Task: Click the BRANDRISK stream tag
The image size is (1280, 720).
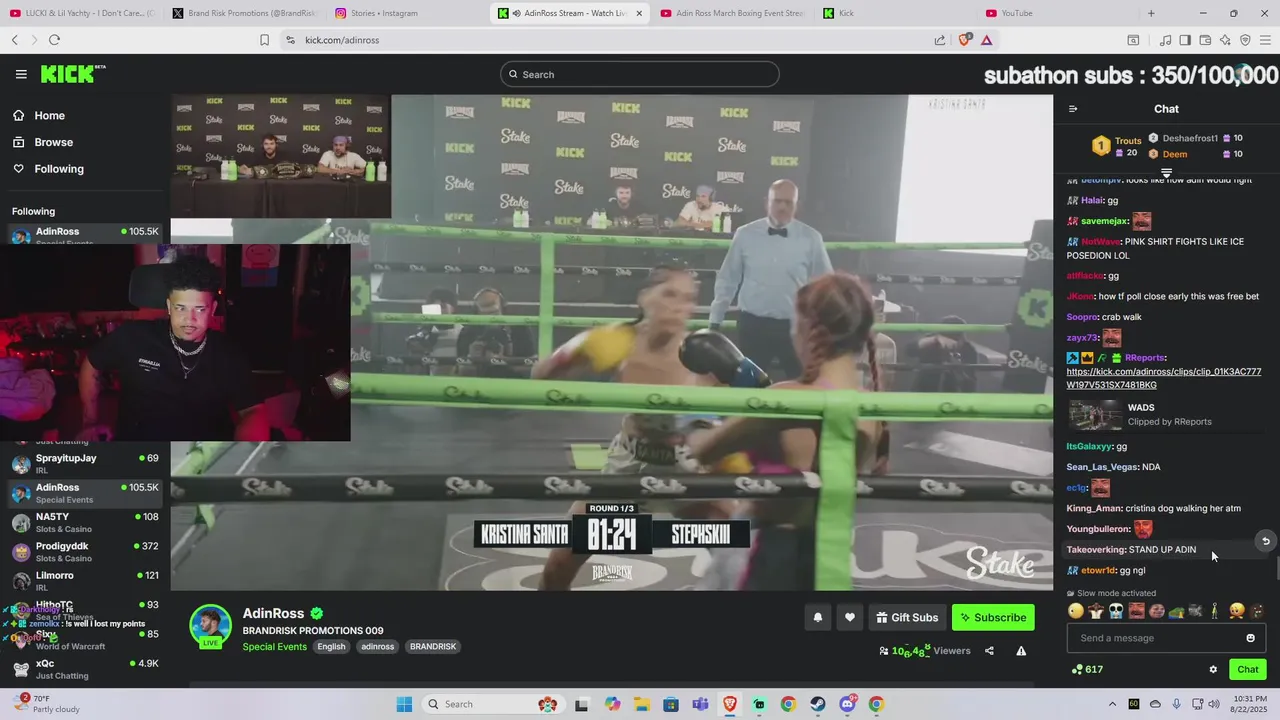Action: pos(433,647)
